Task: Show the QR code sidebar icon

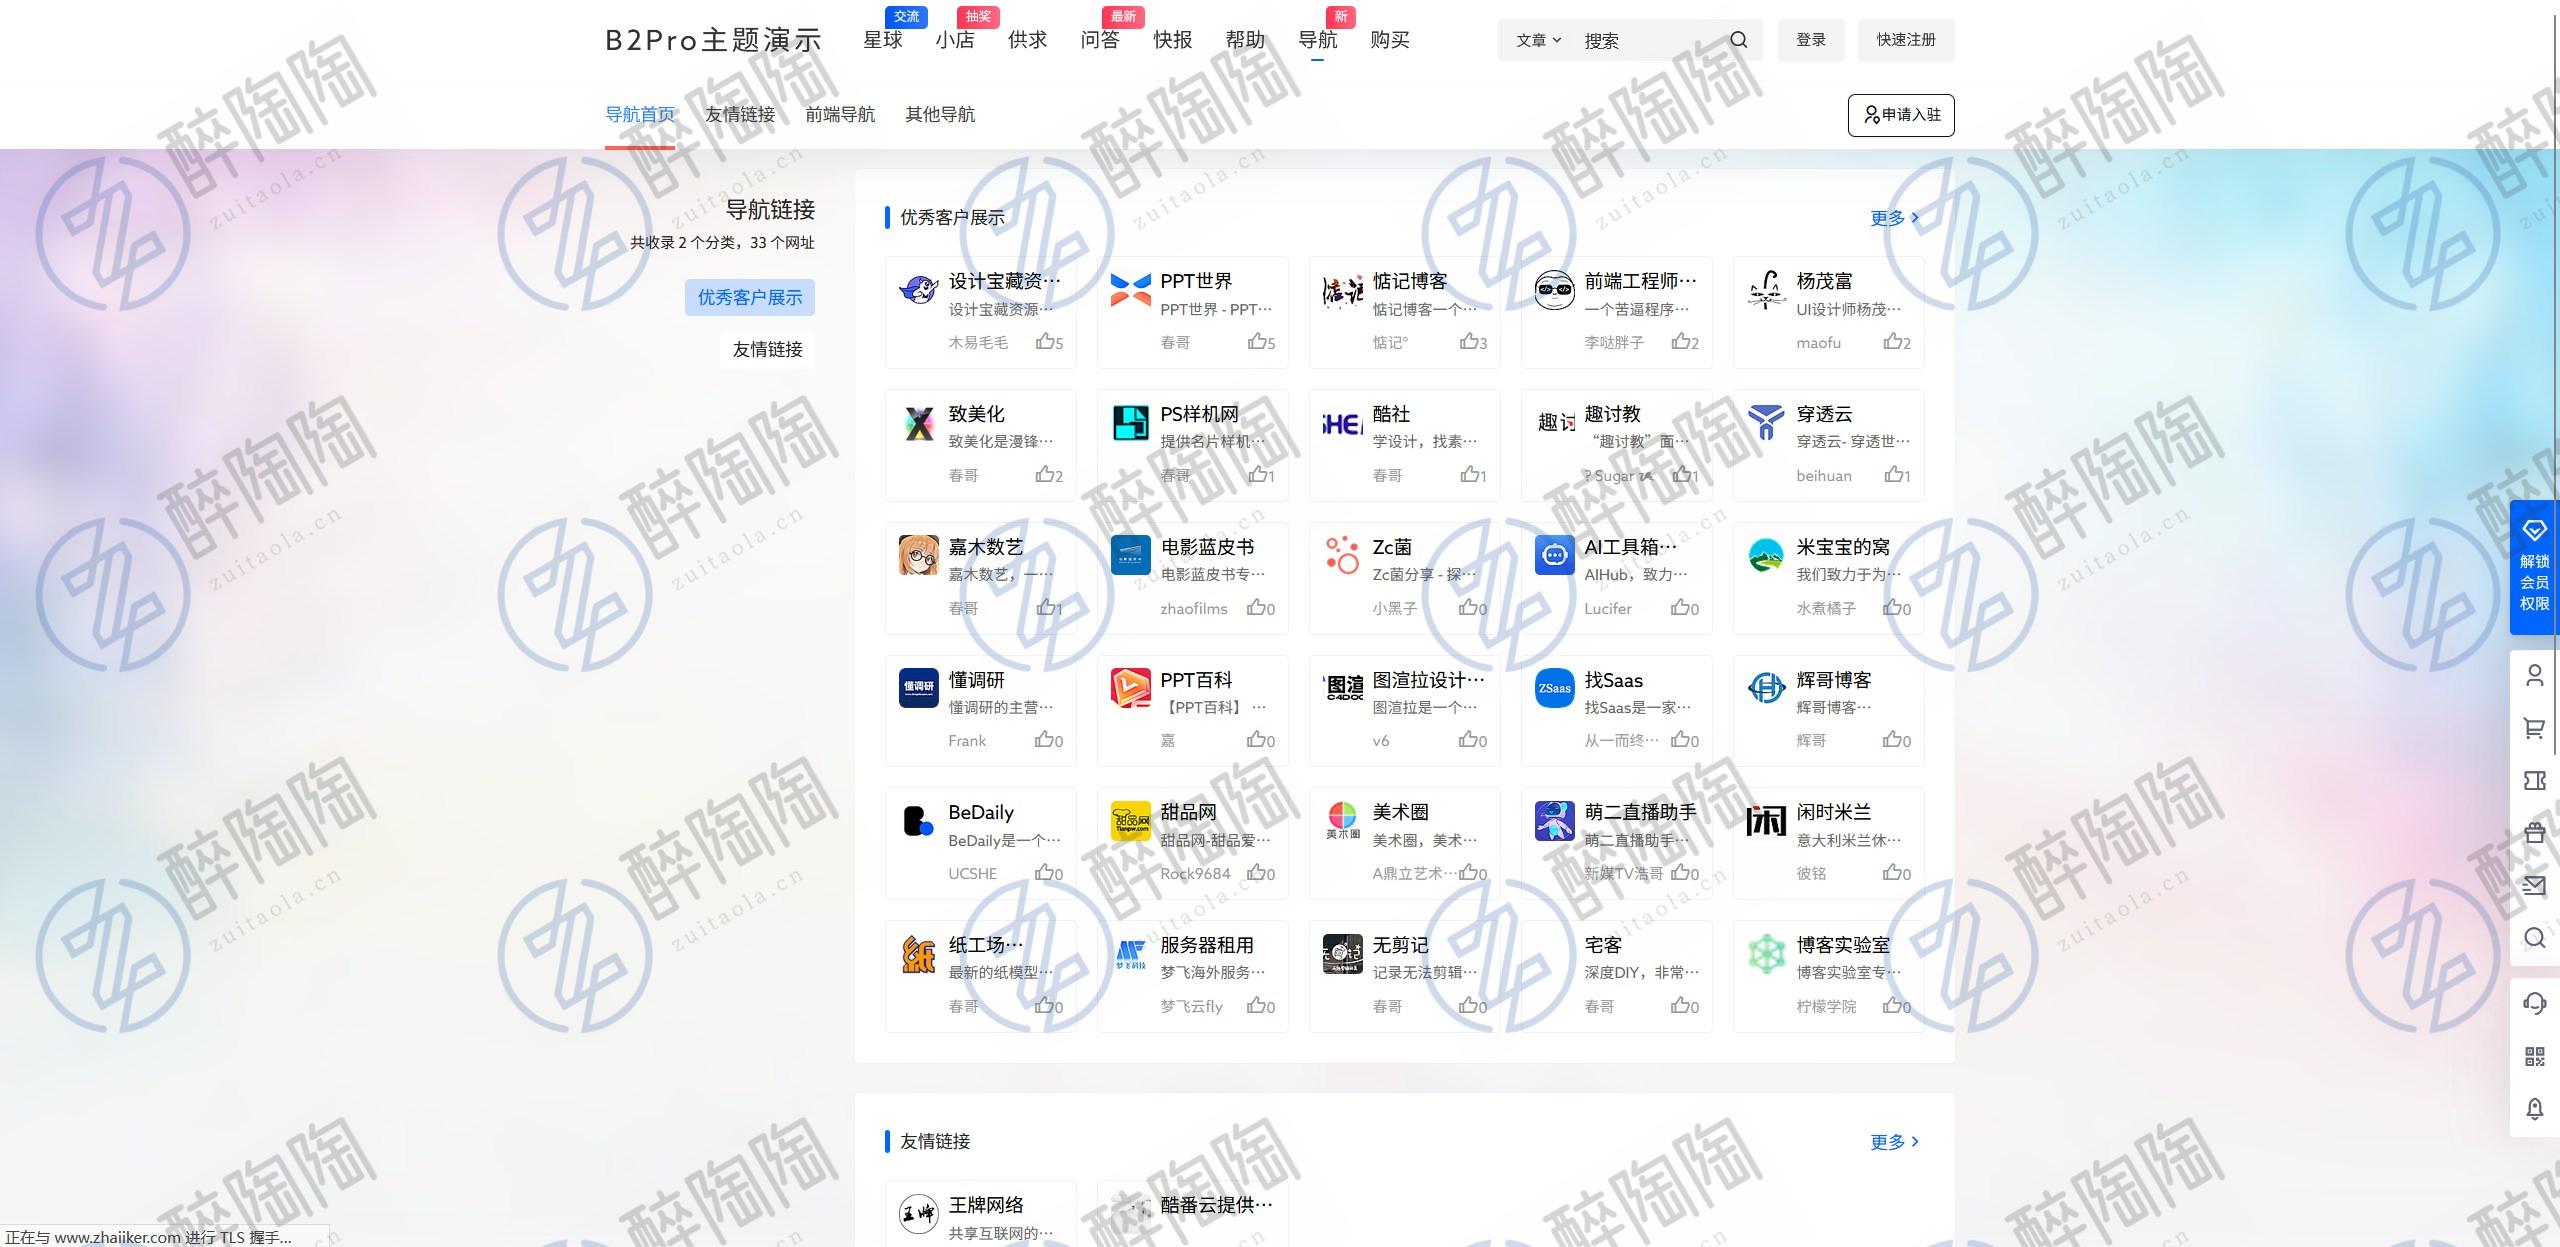Action: point(2534,1056)
